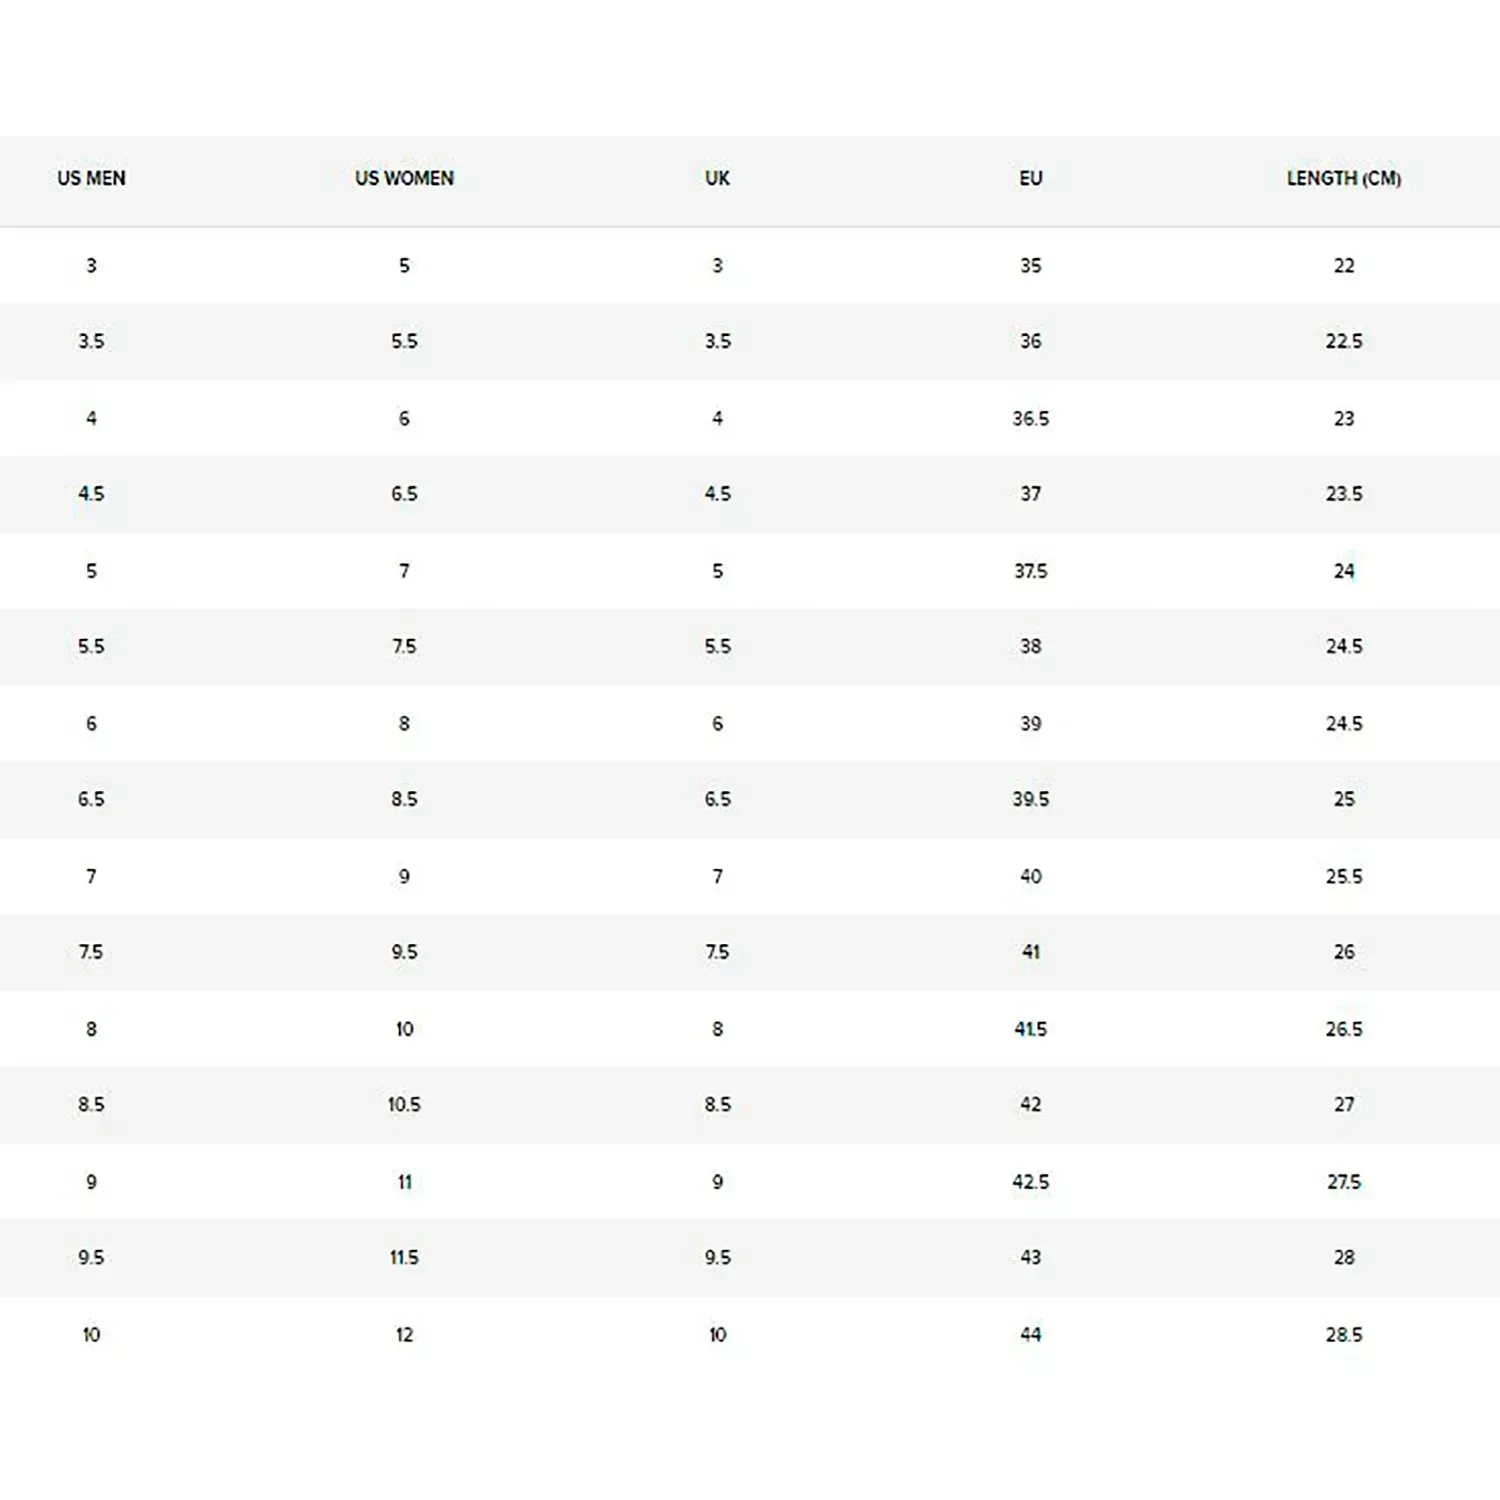The width and height of the screenshot is (1500, 1500).
Task: Select US women size 10.5 cell
Action: pos(404,1105)
